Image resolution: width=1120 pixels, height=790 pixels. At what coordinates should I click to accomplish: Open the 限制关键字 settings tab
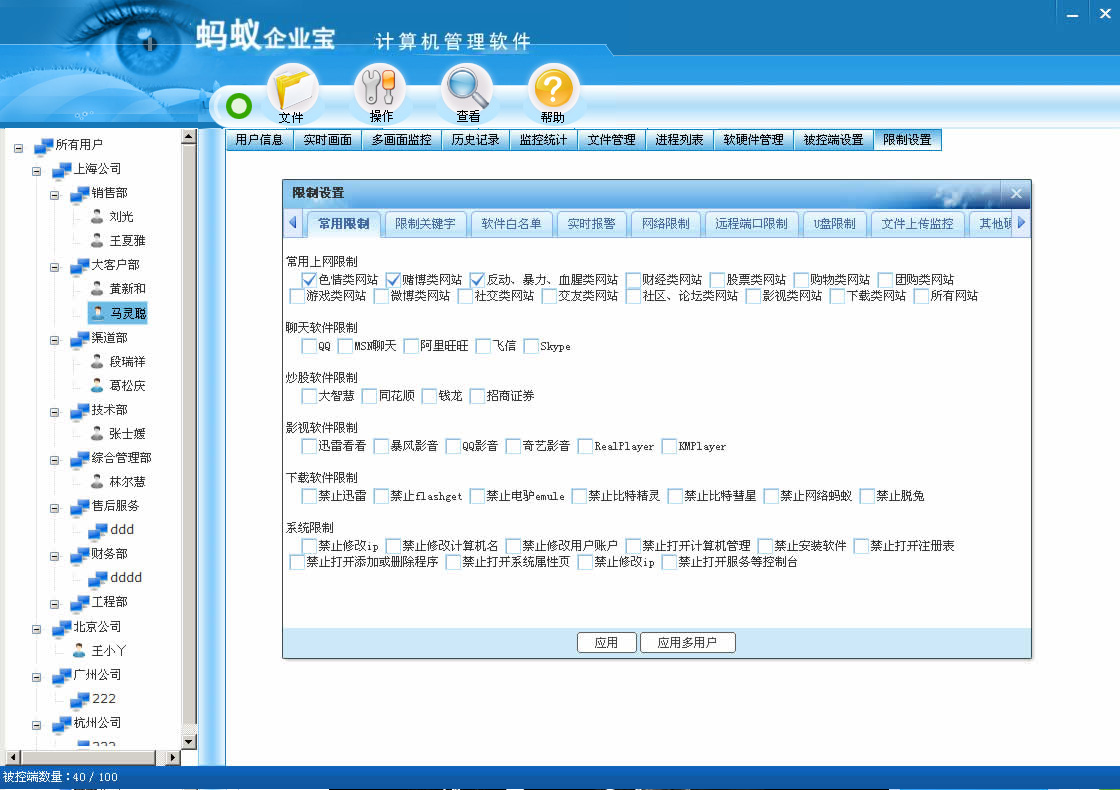point(425,224)
